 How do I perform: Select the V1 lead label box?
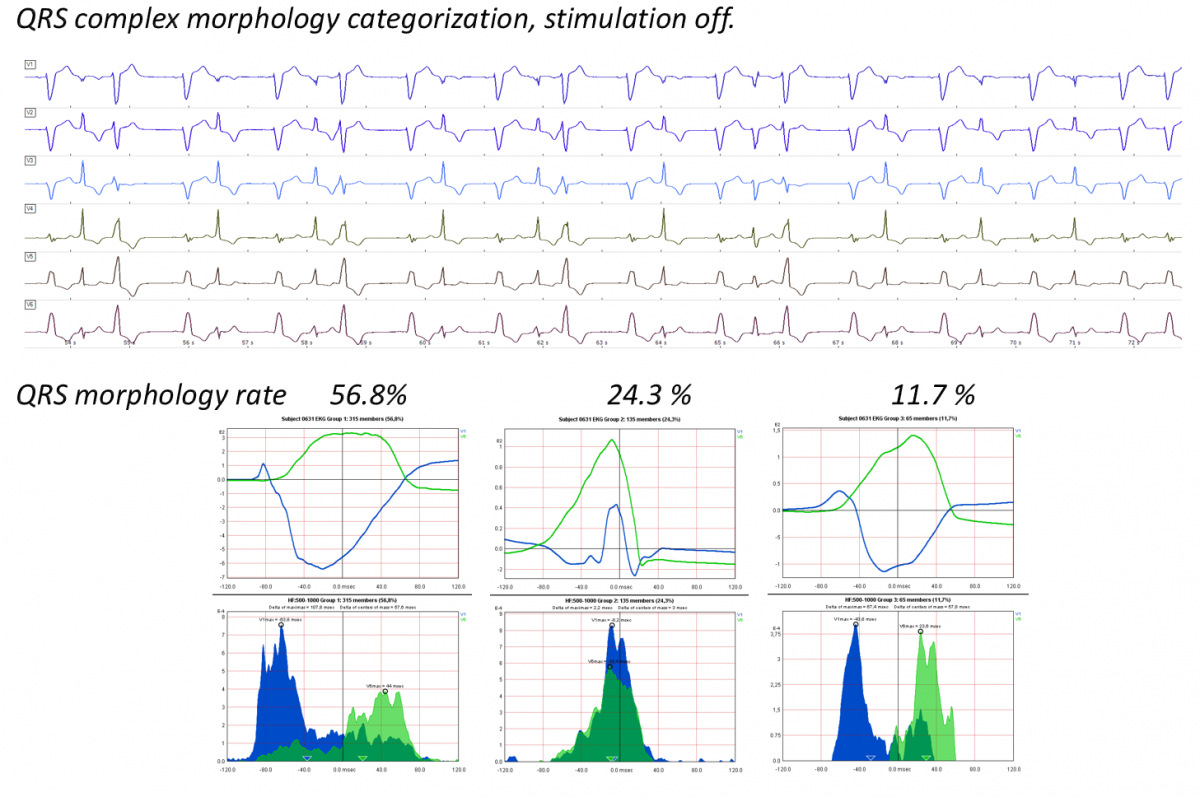coord(30,64)
